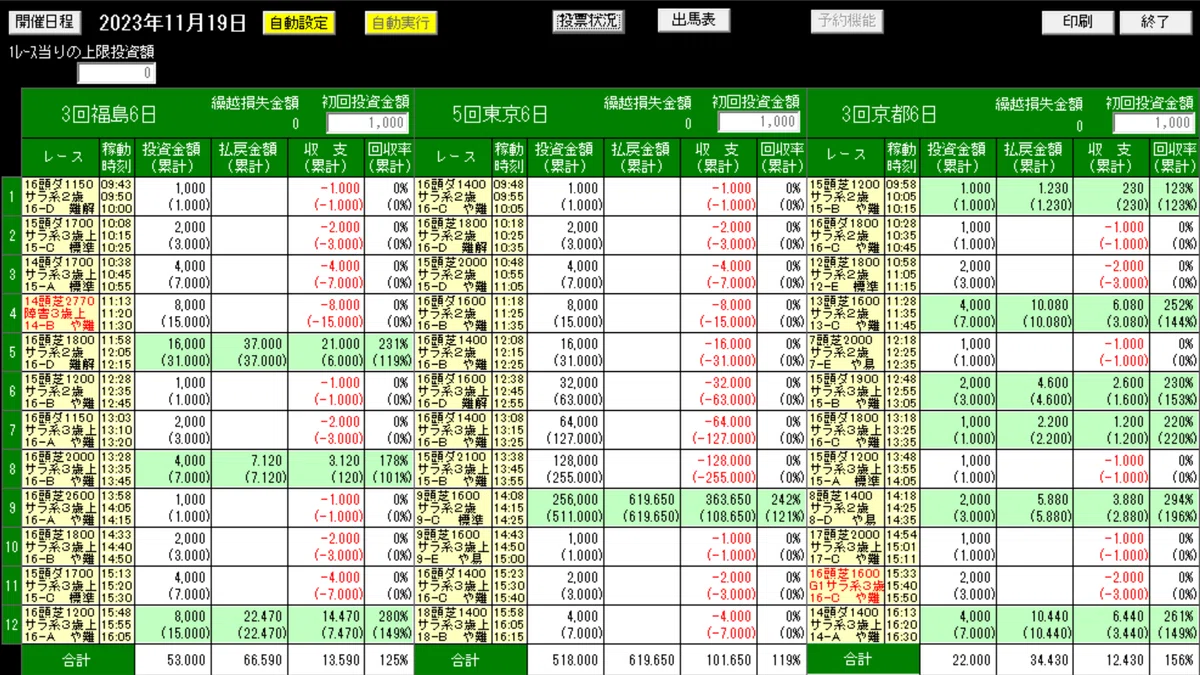
Task: Click the 7,120 payout cell
Action: (x=250, y=469)
